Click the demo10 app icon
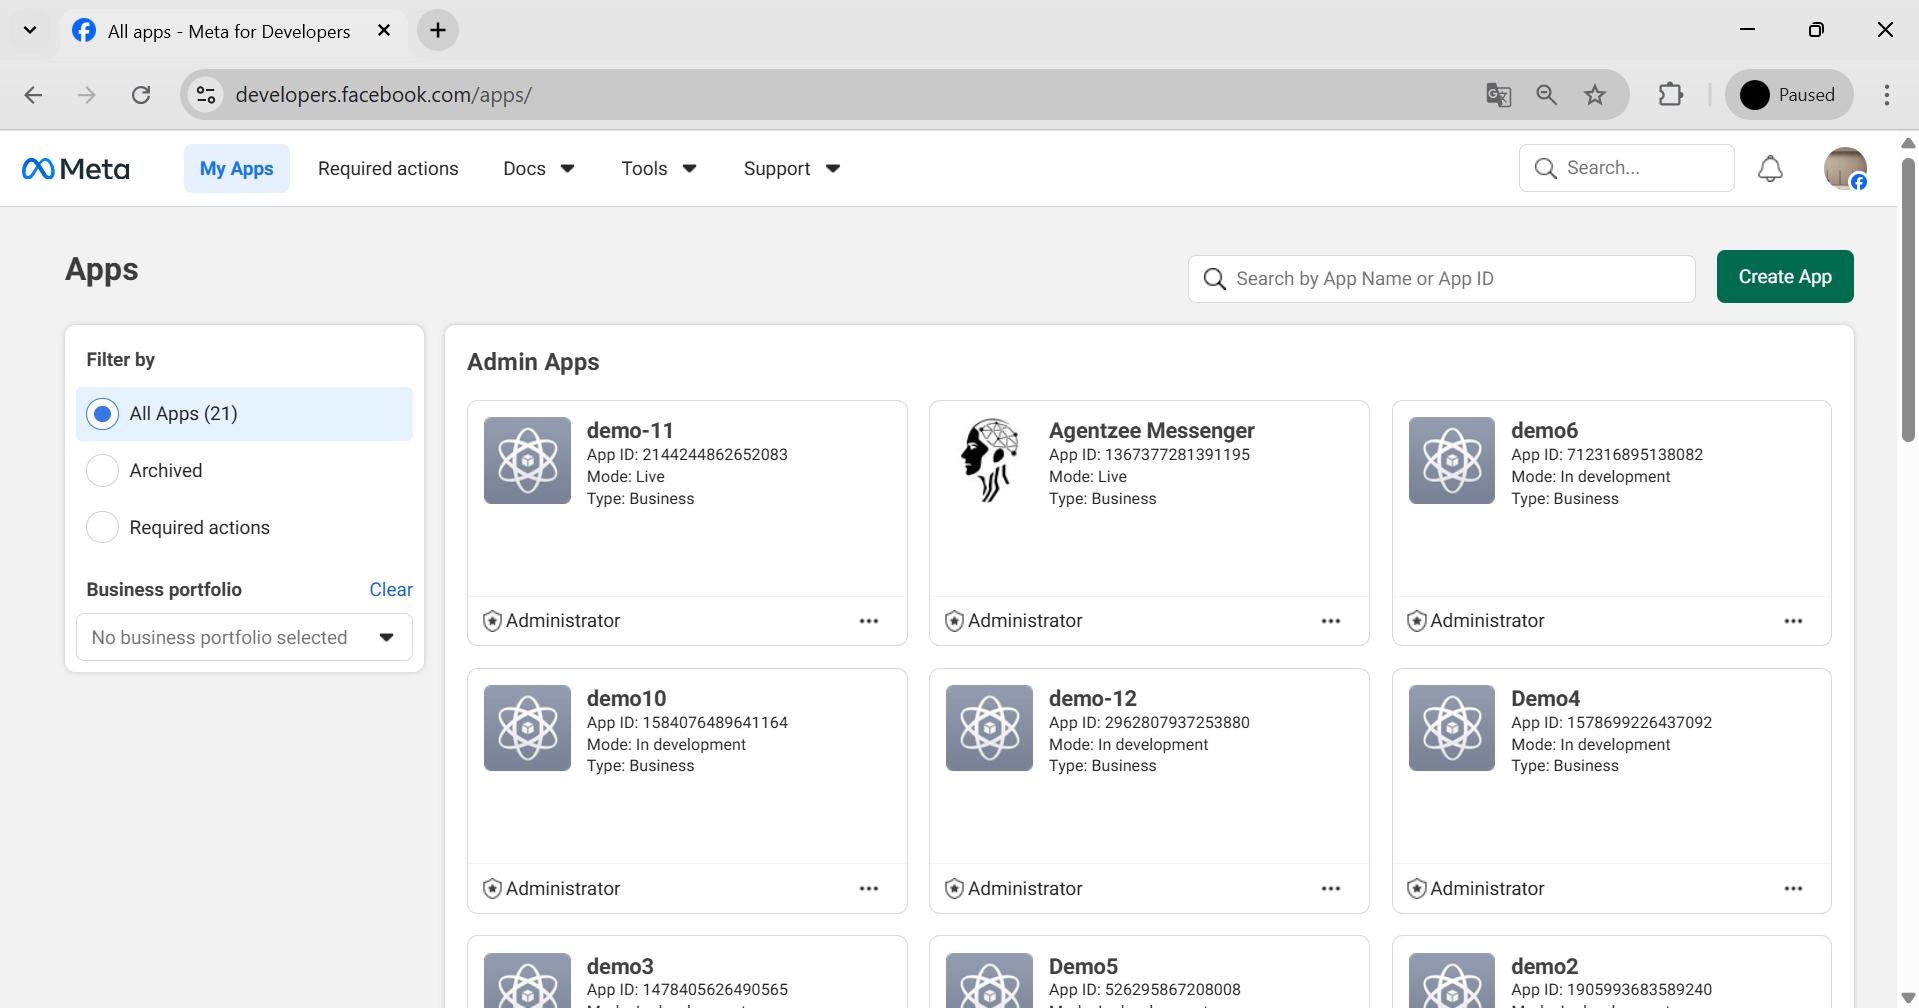Image resolution: width=1919 pixels, height=1008 pixels. pyautogui.click(x=527, y=728)
